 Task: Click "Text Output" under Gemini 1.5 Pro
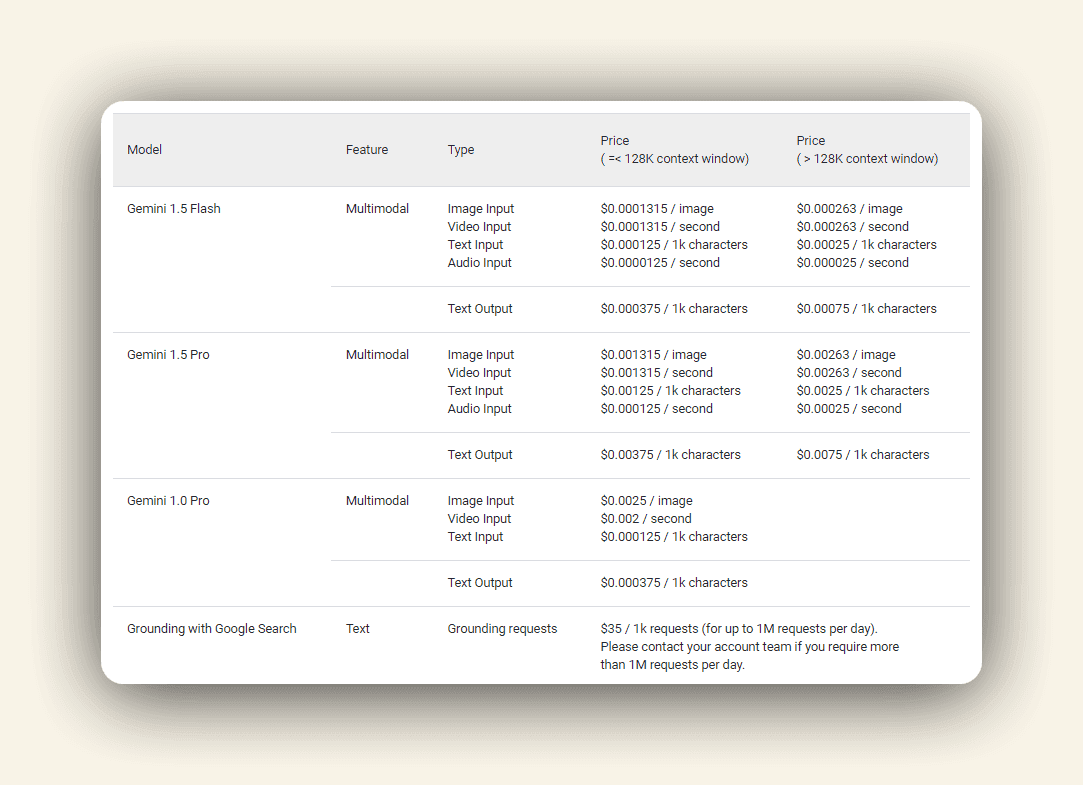tap(480, 455)
